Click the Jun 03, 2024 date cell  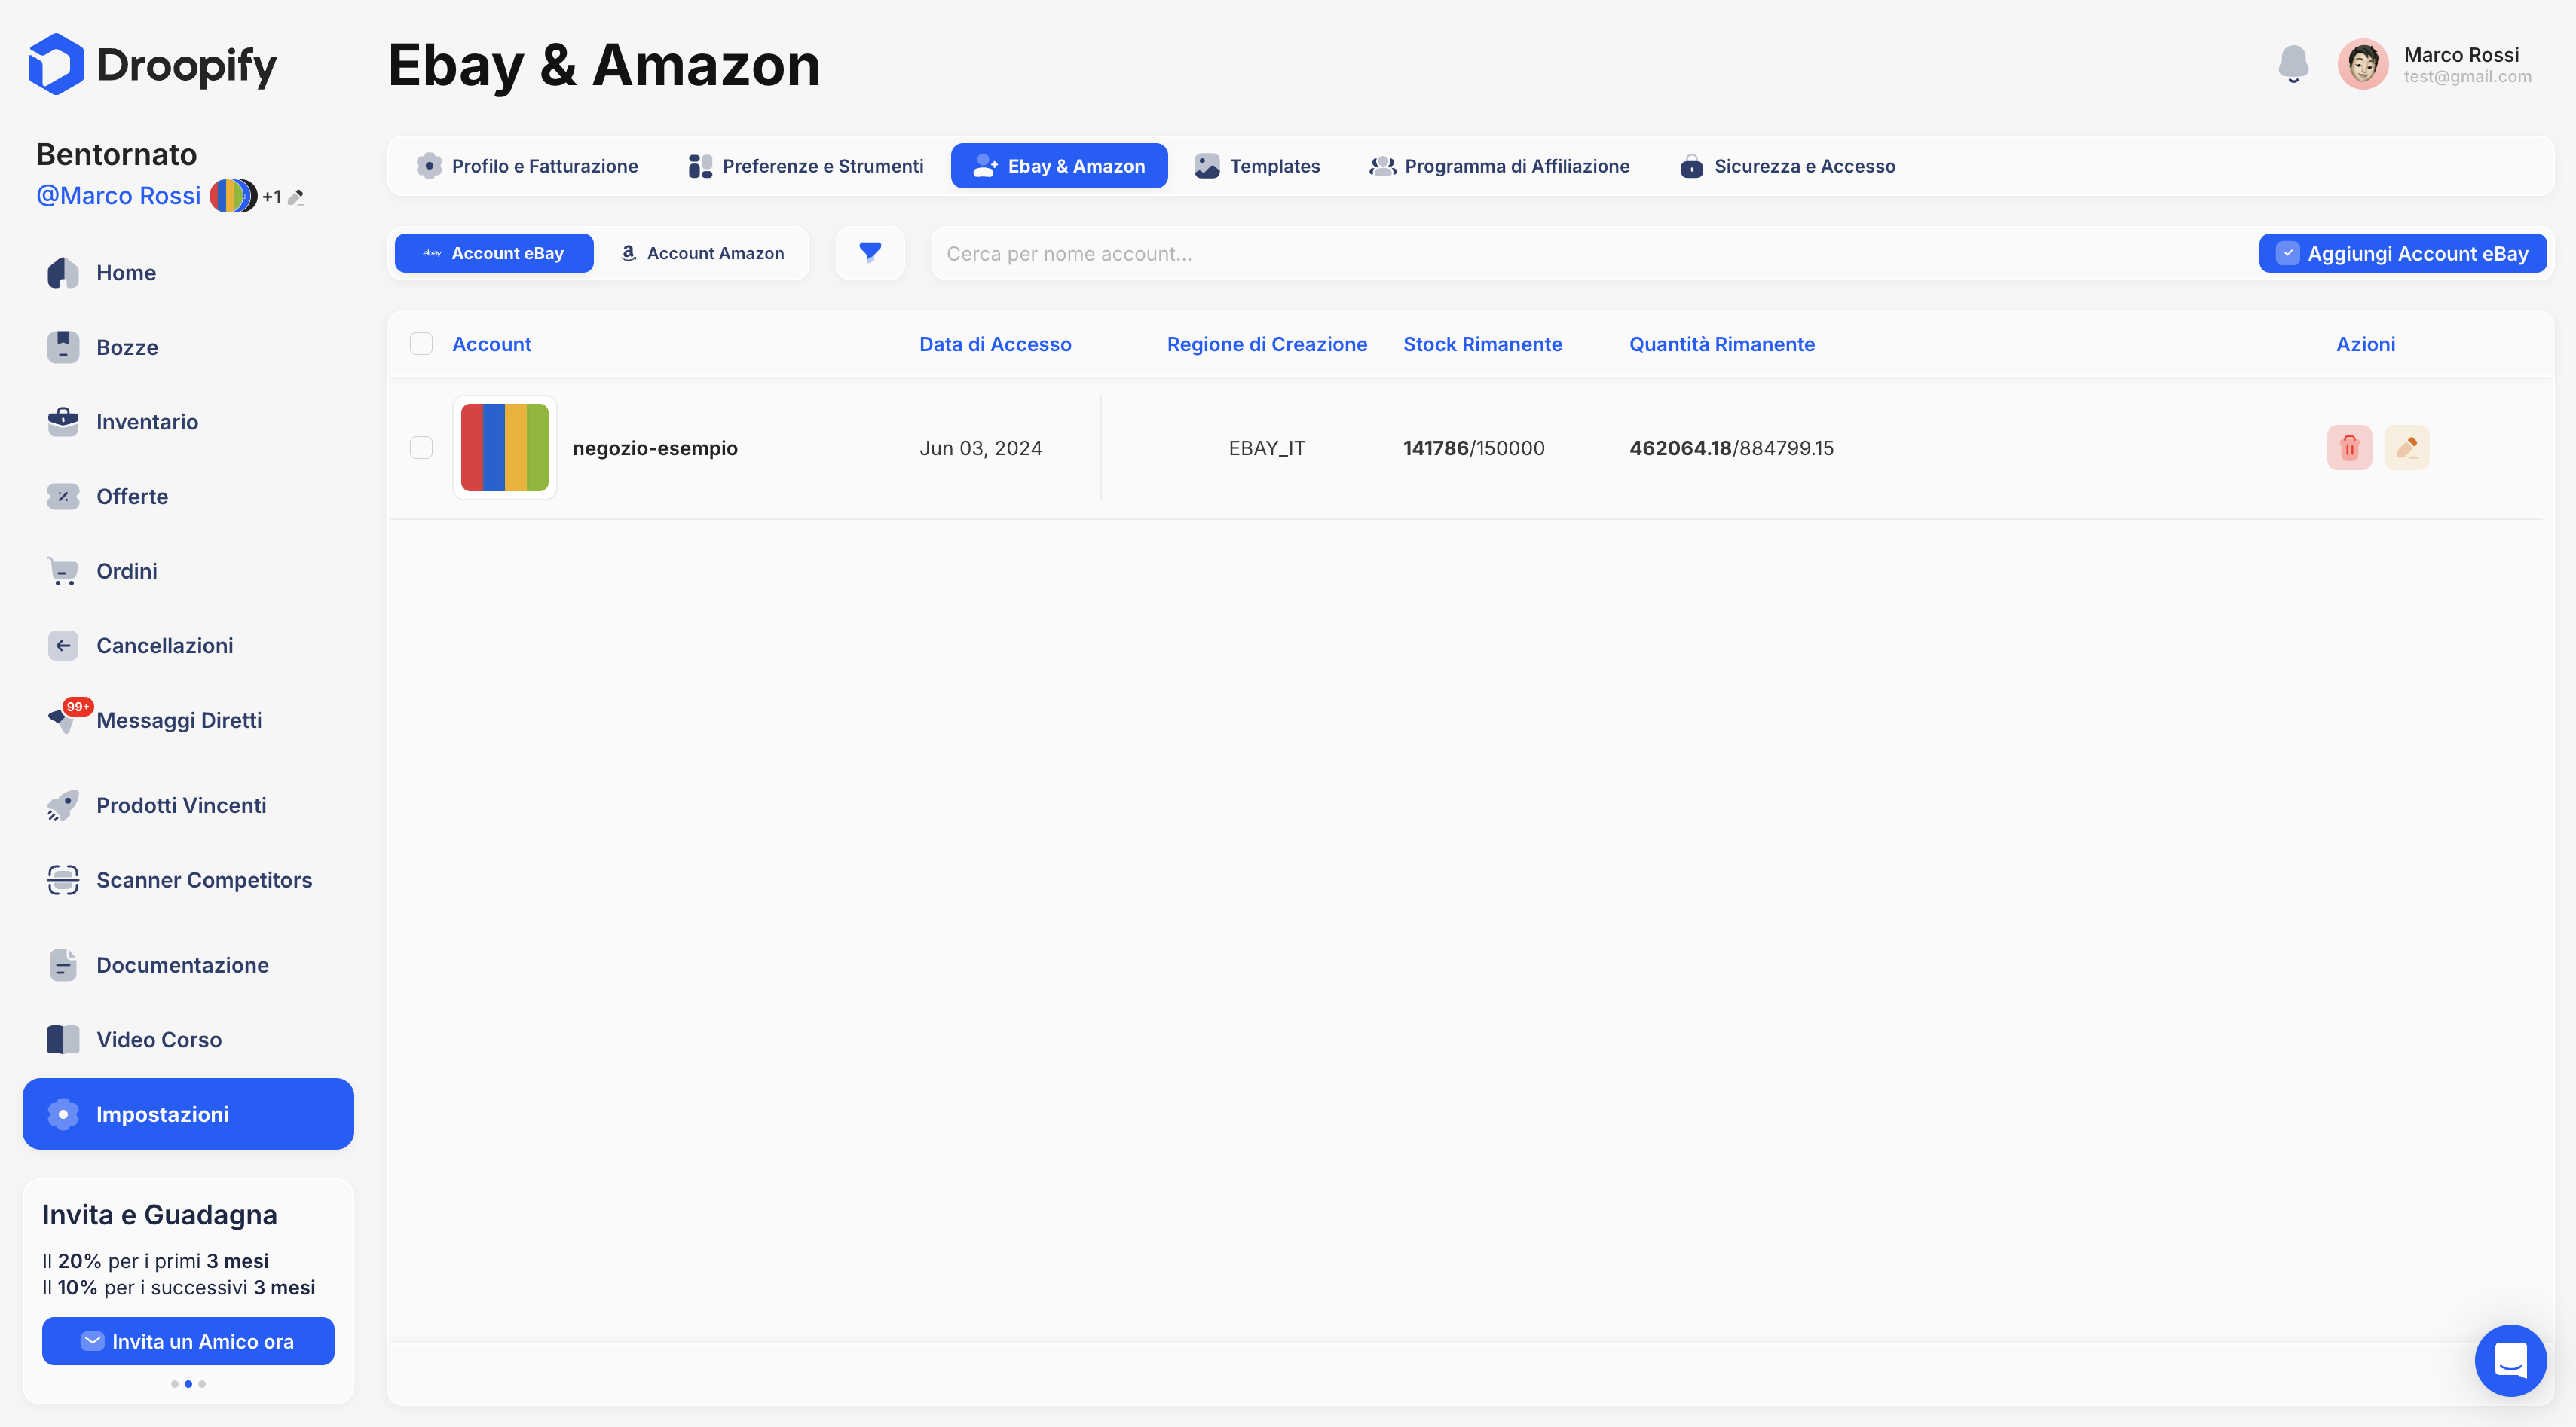coord(980,448)
